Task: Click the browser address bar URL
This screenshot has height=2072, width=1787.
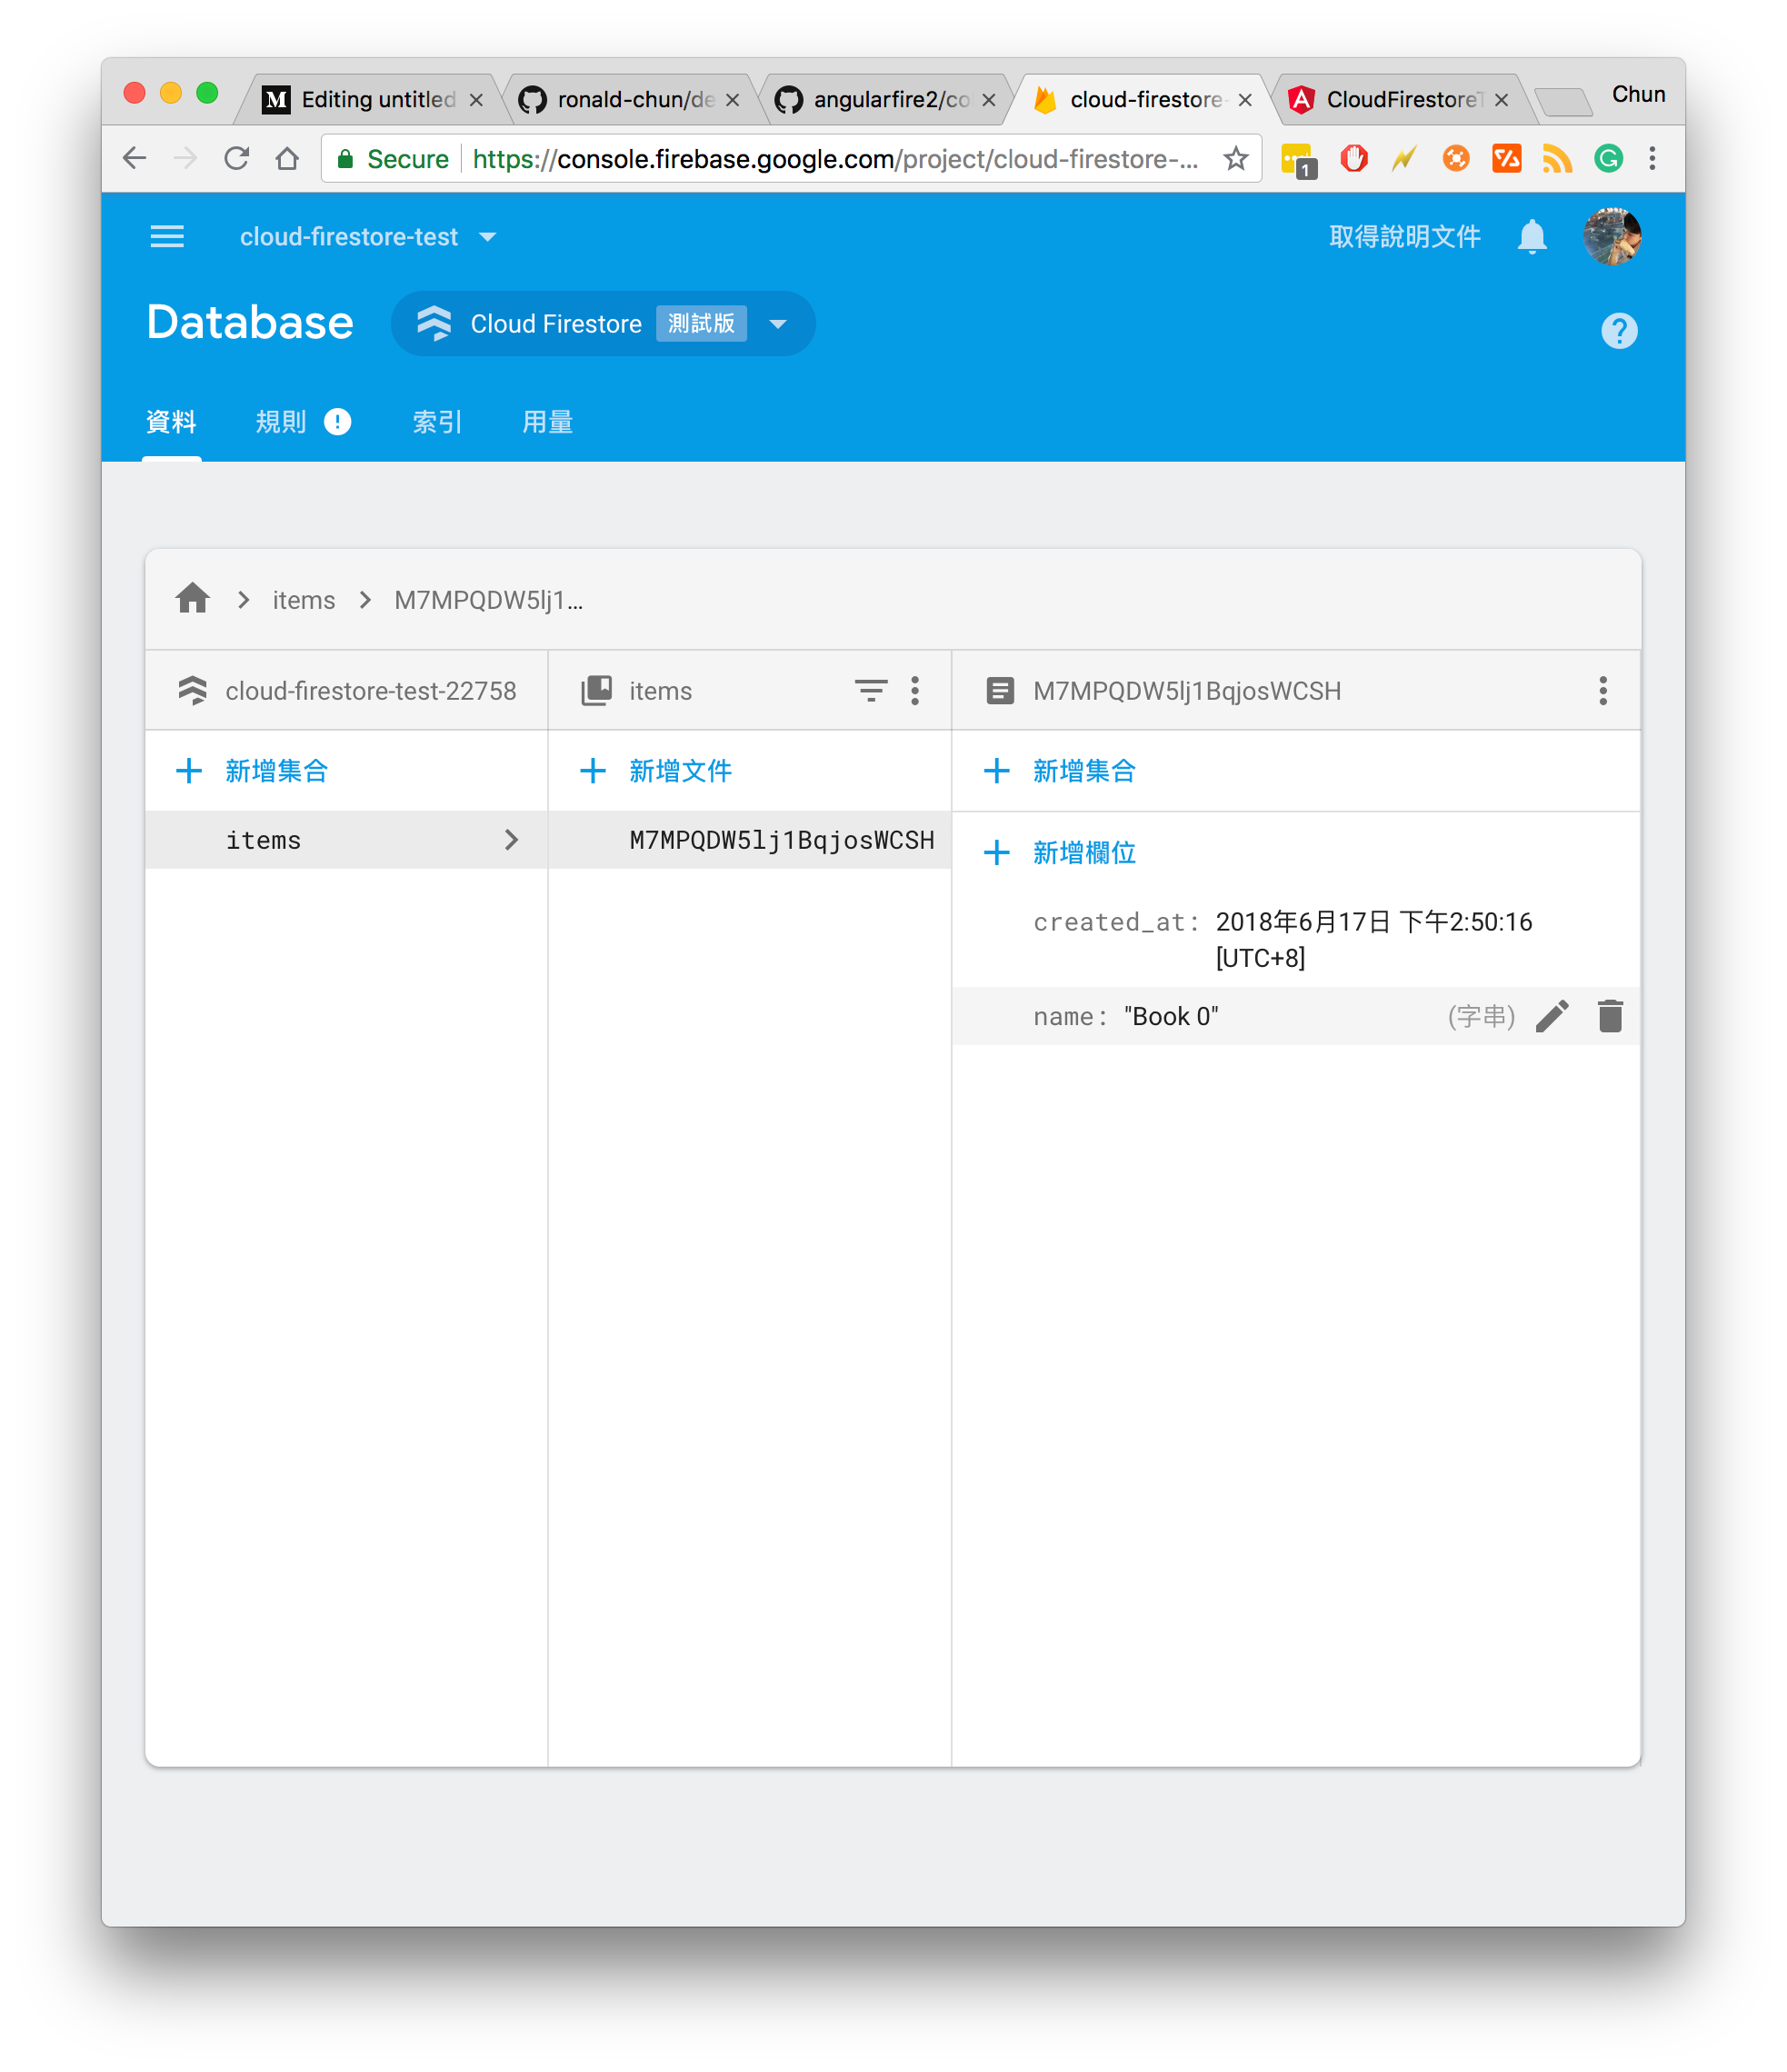Action: pos(836,158)
